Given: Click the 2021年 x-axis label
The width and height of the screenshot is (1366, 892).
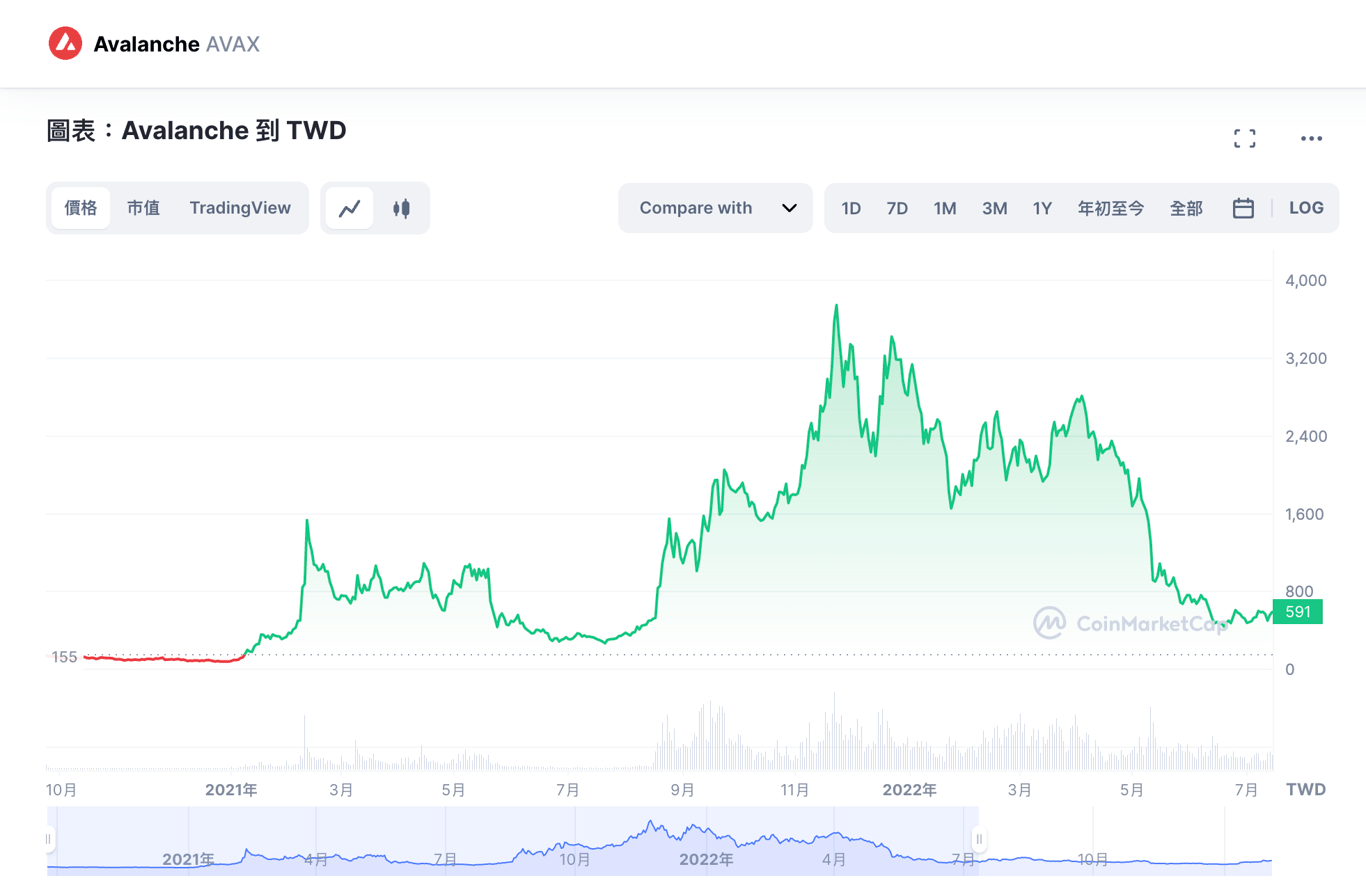Looking at the screenshot, I should (x=231, y=789).
